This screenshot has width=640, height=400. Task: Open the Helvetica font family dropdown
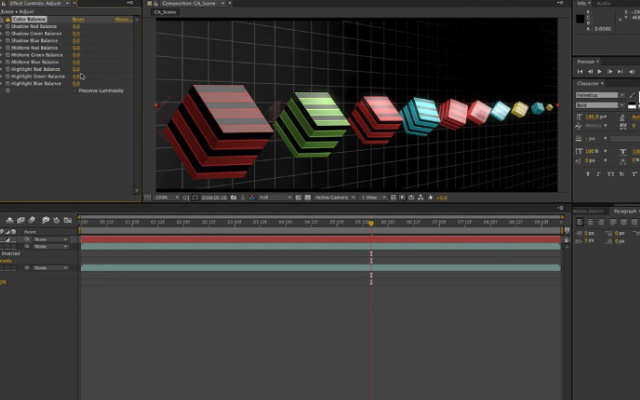tap(600, 95)
